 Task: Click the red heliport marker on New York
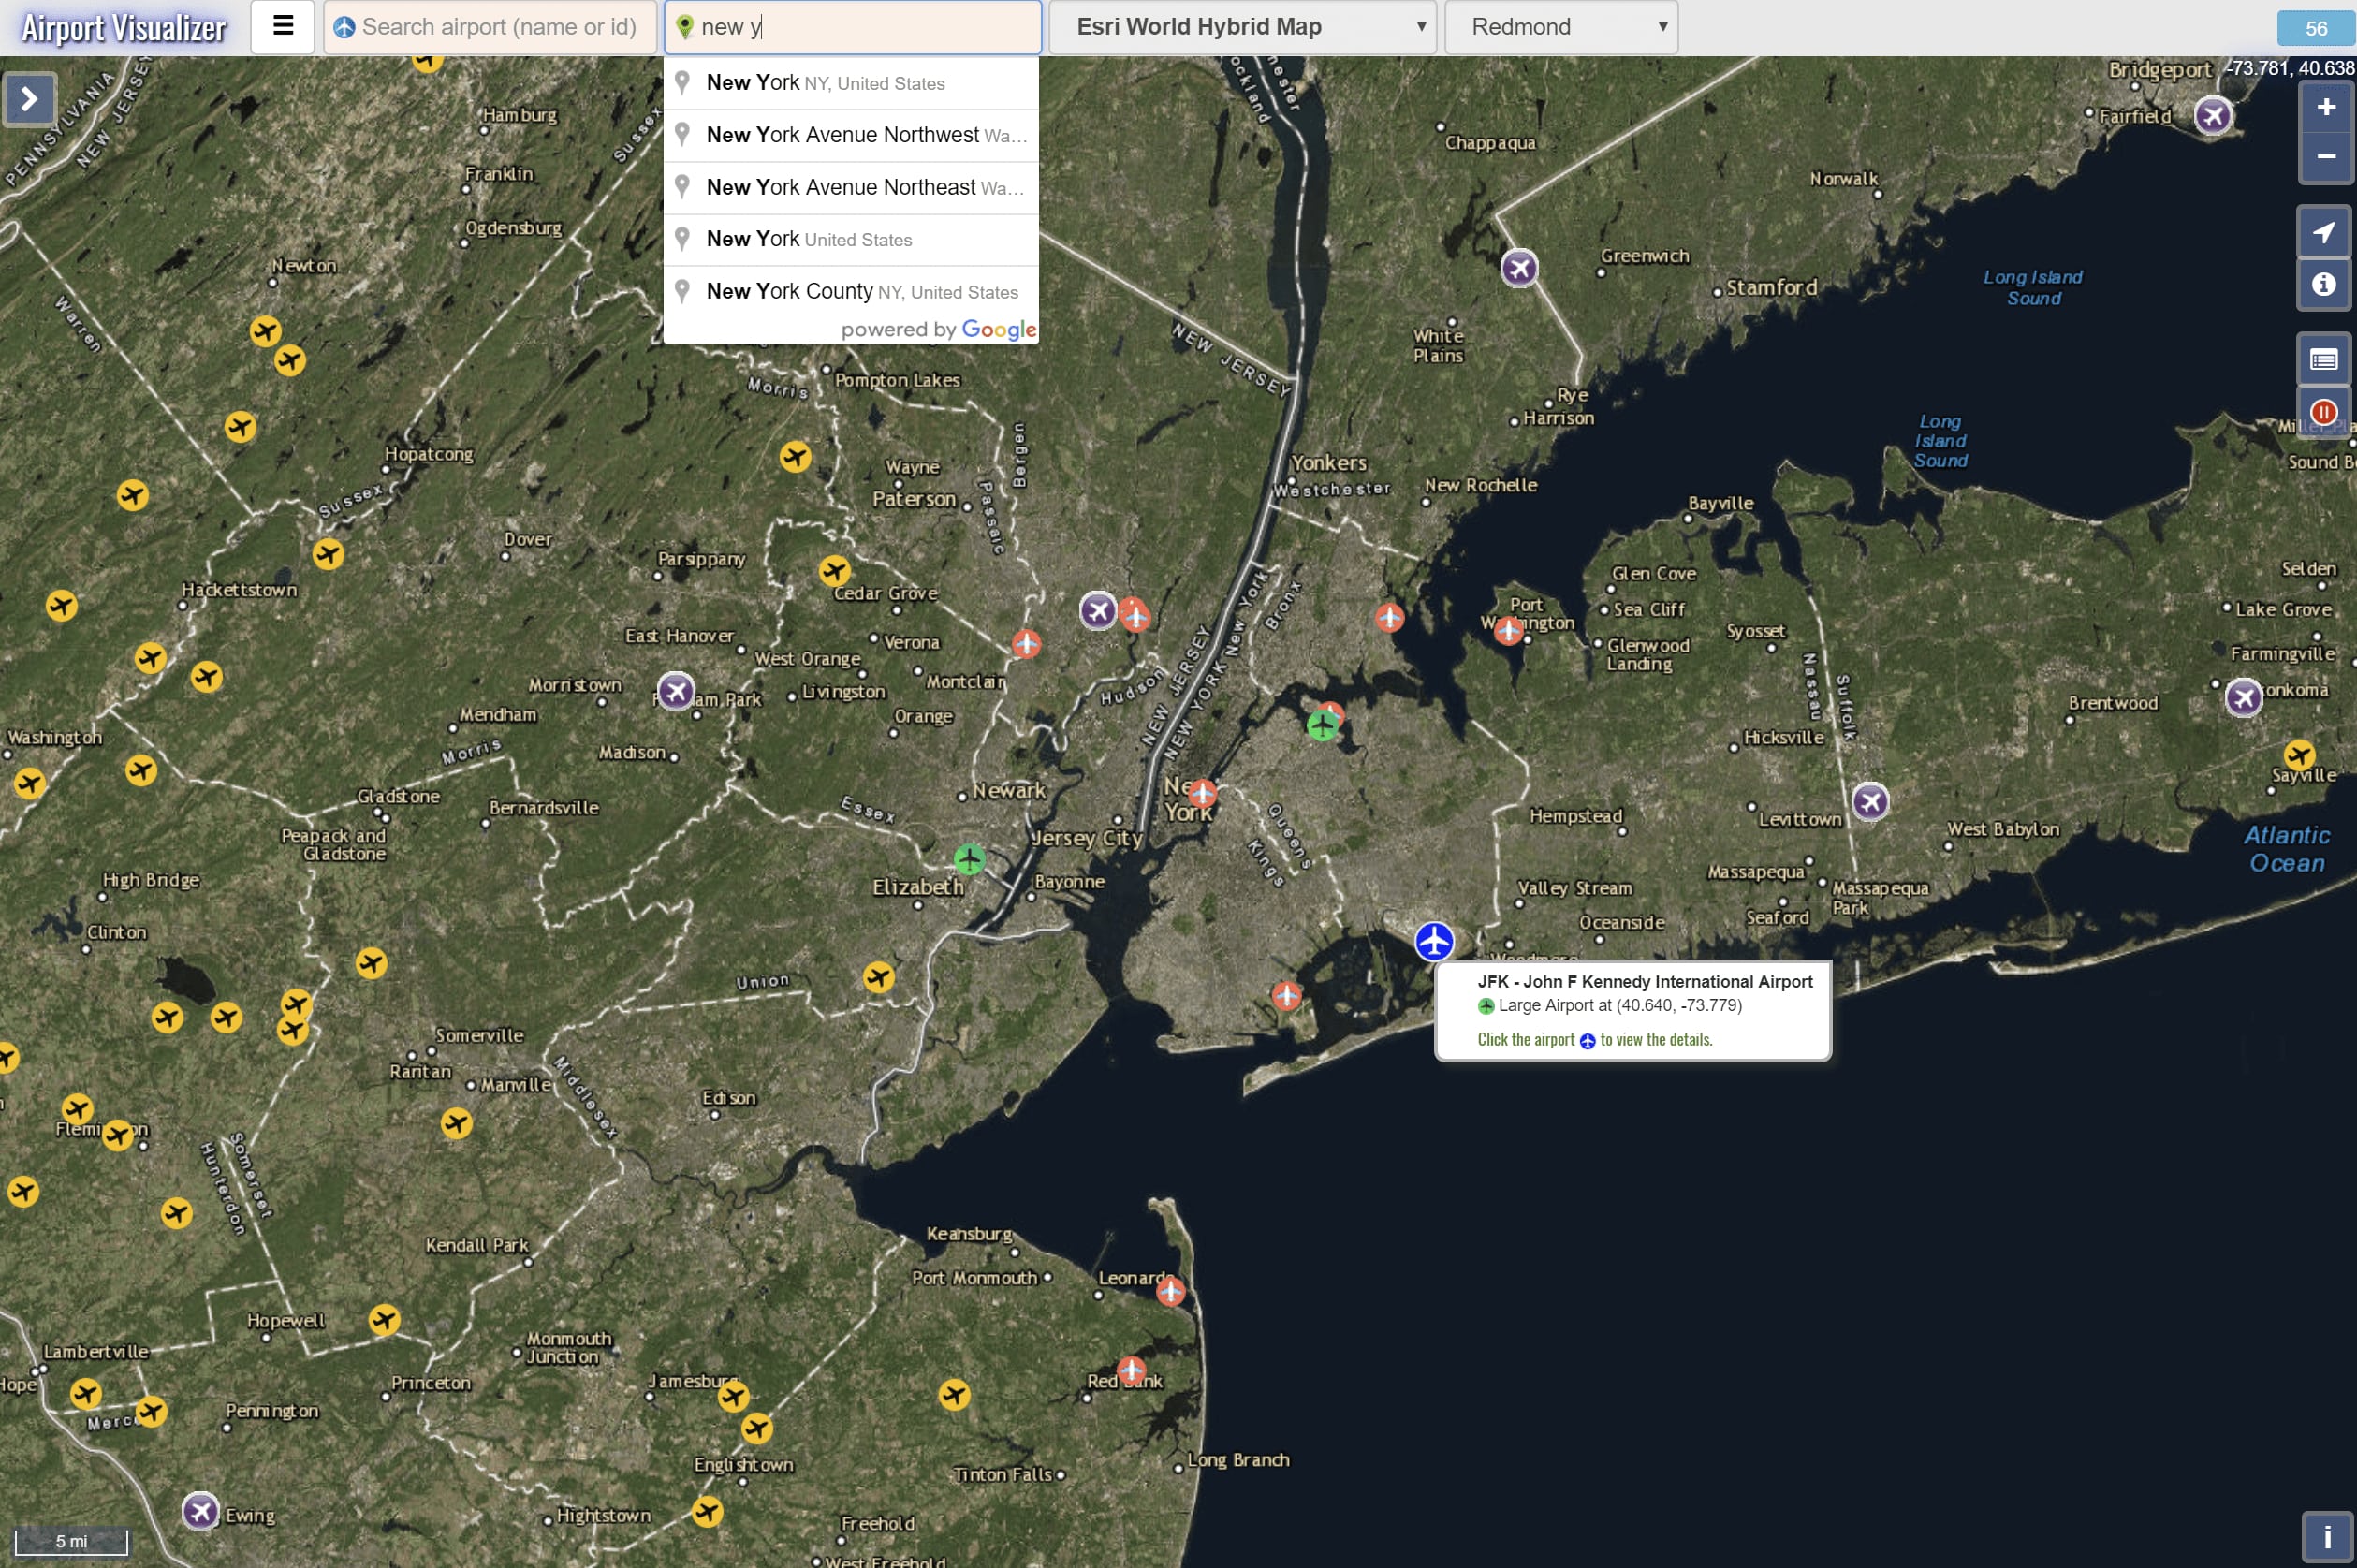click(1202, 794)
